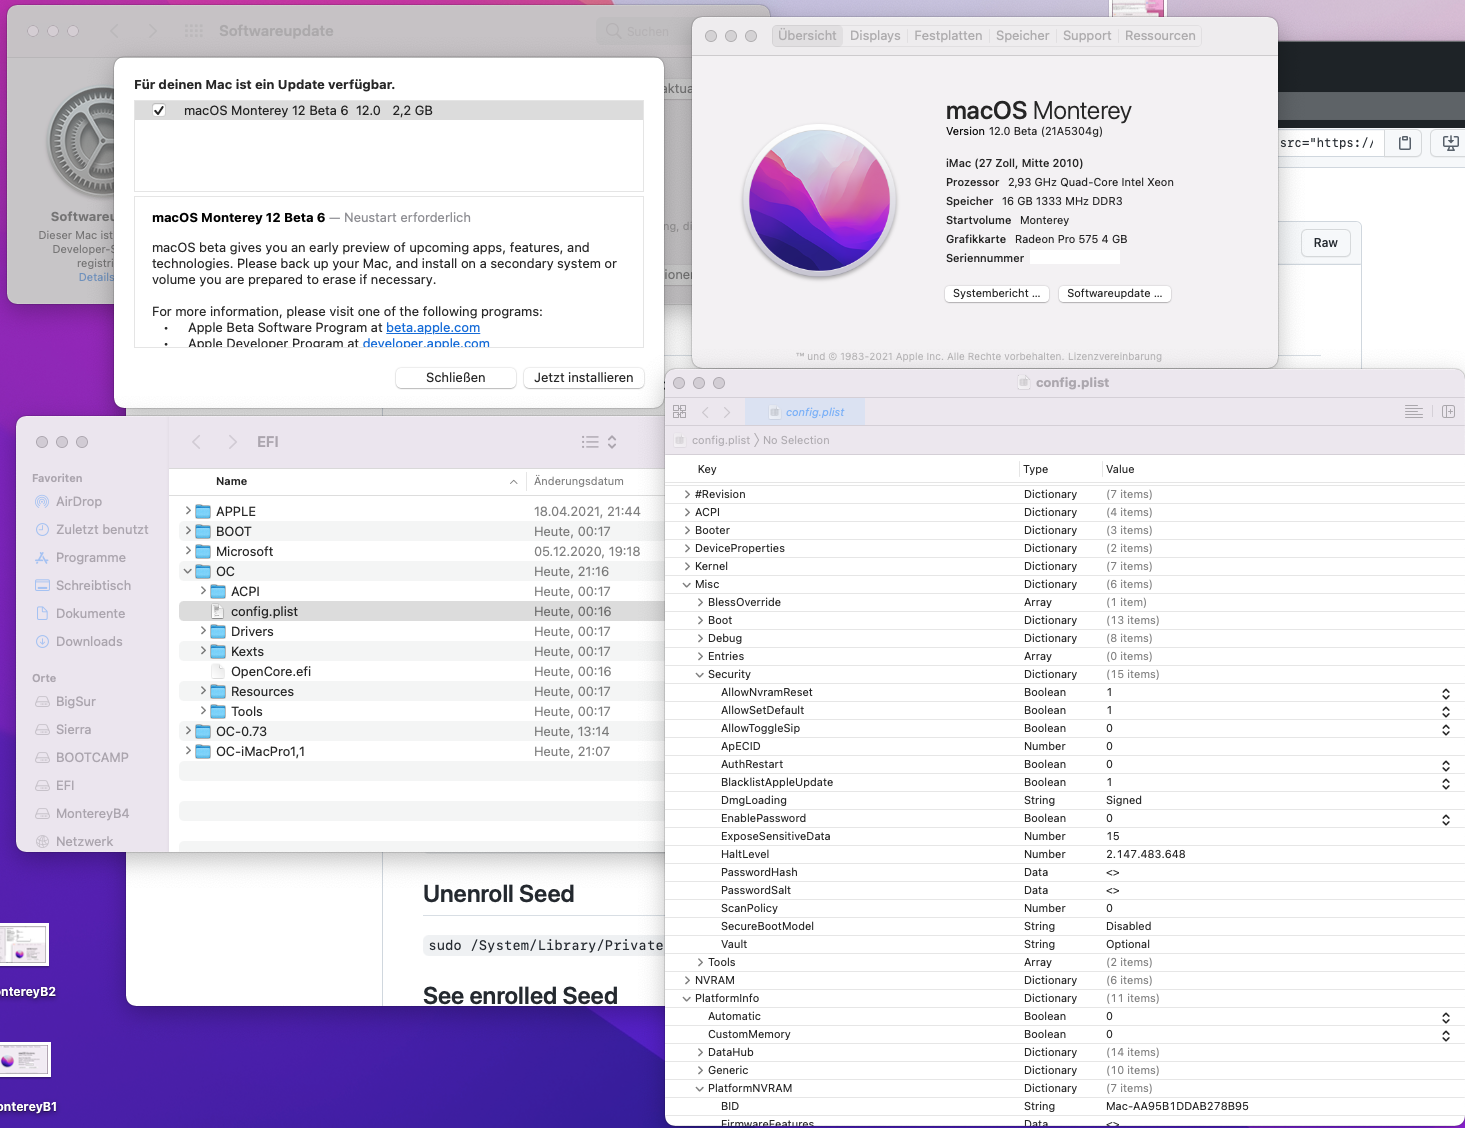Image resolution: width=1465 pixels, height=1128 pixels.
Task: Expand the APPLE folder in Finder
Action: 188,511
